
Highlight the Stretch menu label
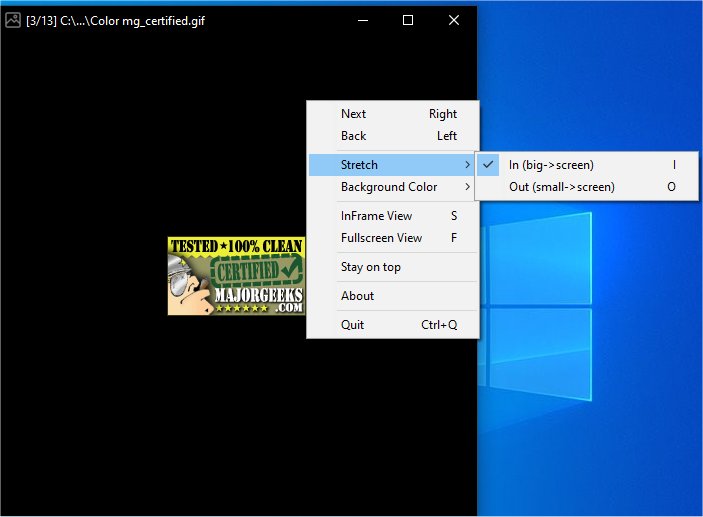359,165
